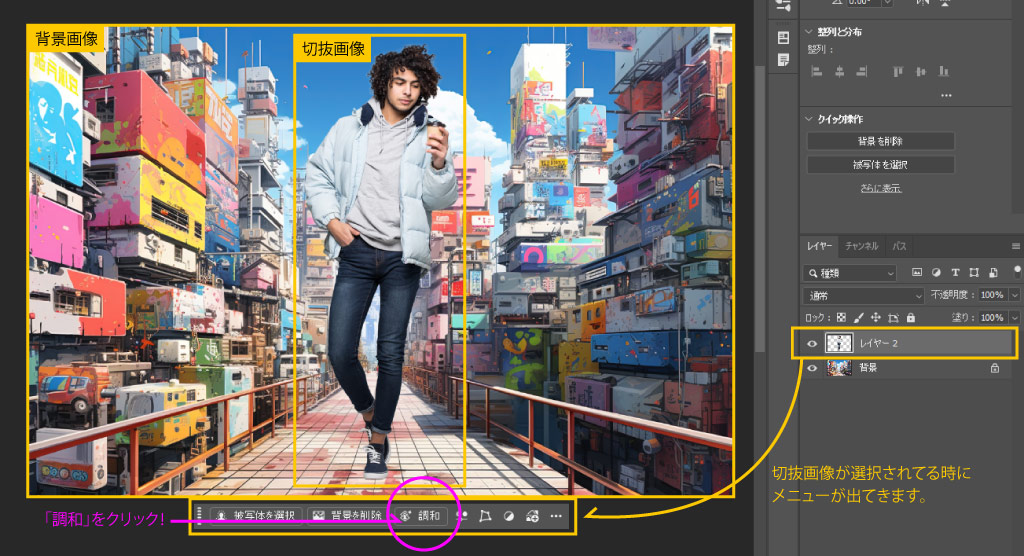Viewport: 1024px width, 556px height.
Task: Click the transform icon in contextual taskbar
Action: pos(485,516)
